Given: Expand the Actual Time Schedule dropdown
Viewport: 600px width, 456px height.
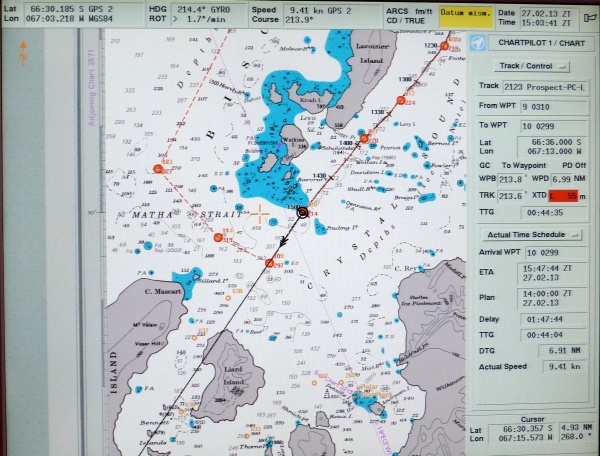Looking at the screenshot, I should (x=532, y=234).
